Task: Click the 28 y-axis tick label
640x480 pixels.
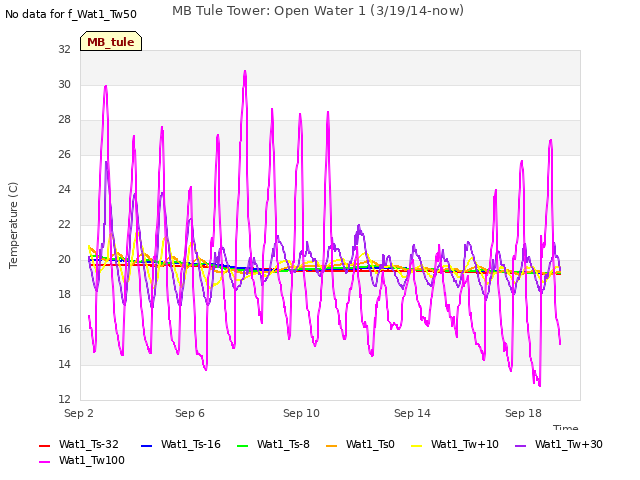Action: tap(64, 120)
